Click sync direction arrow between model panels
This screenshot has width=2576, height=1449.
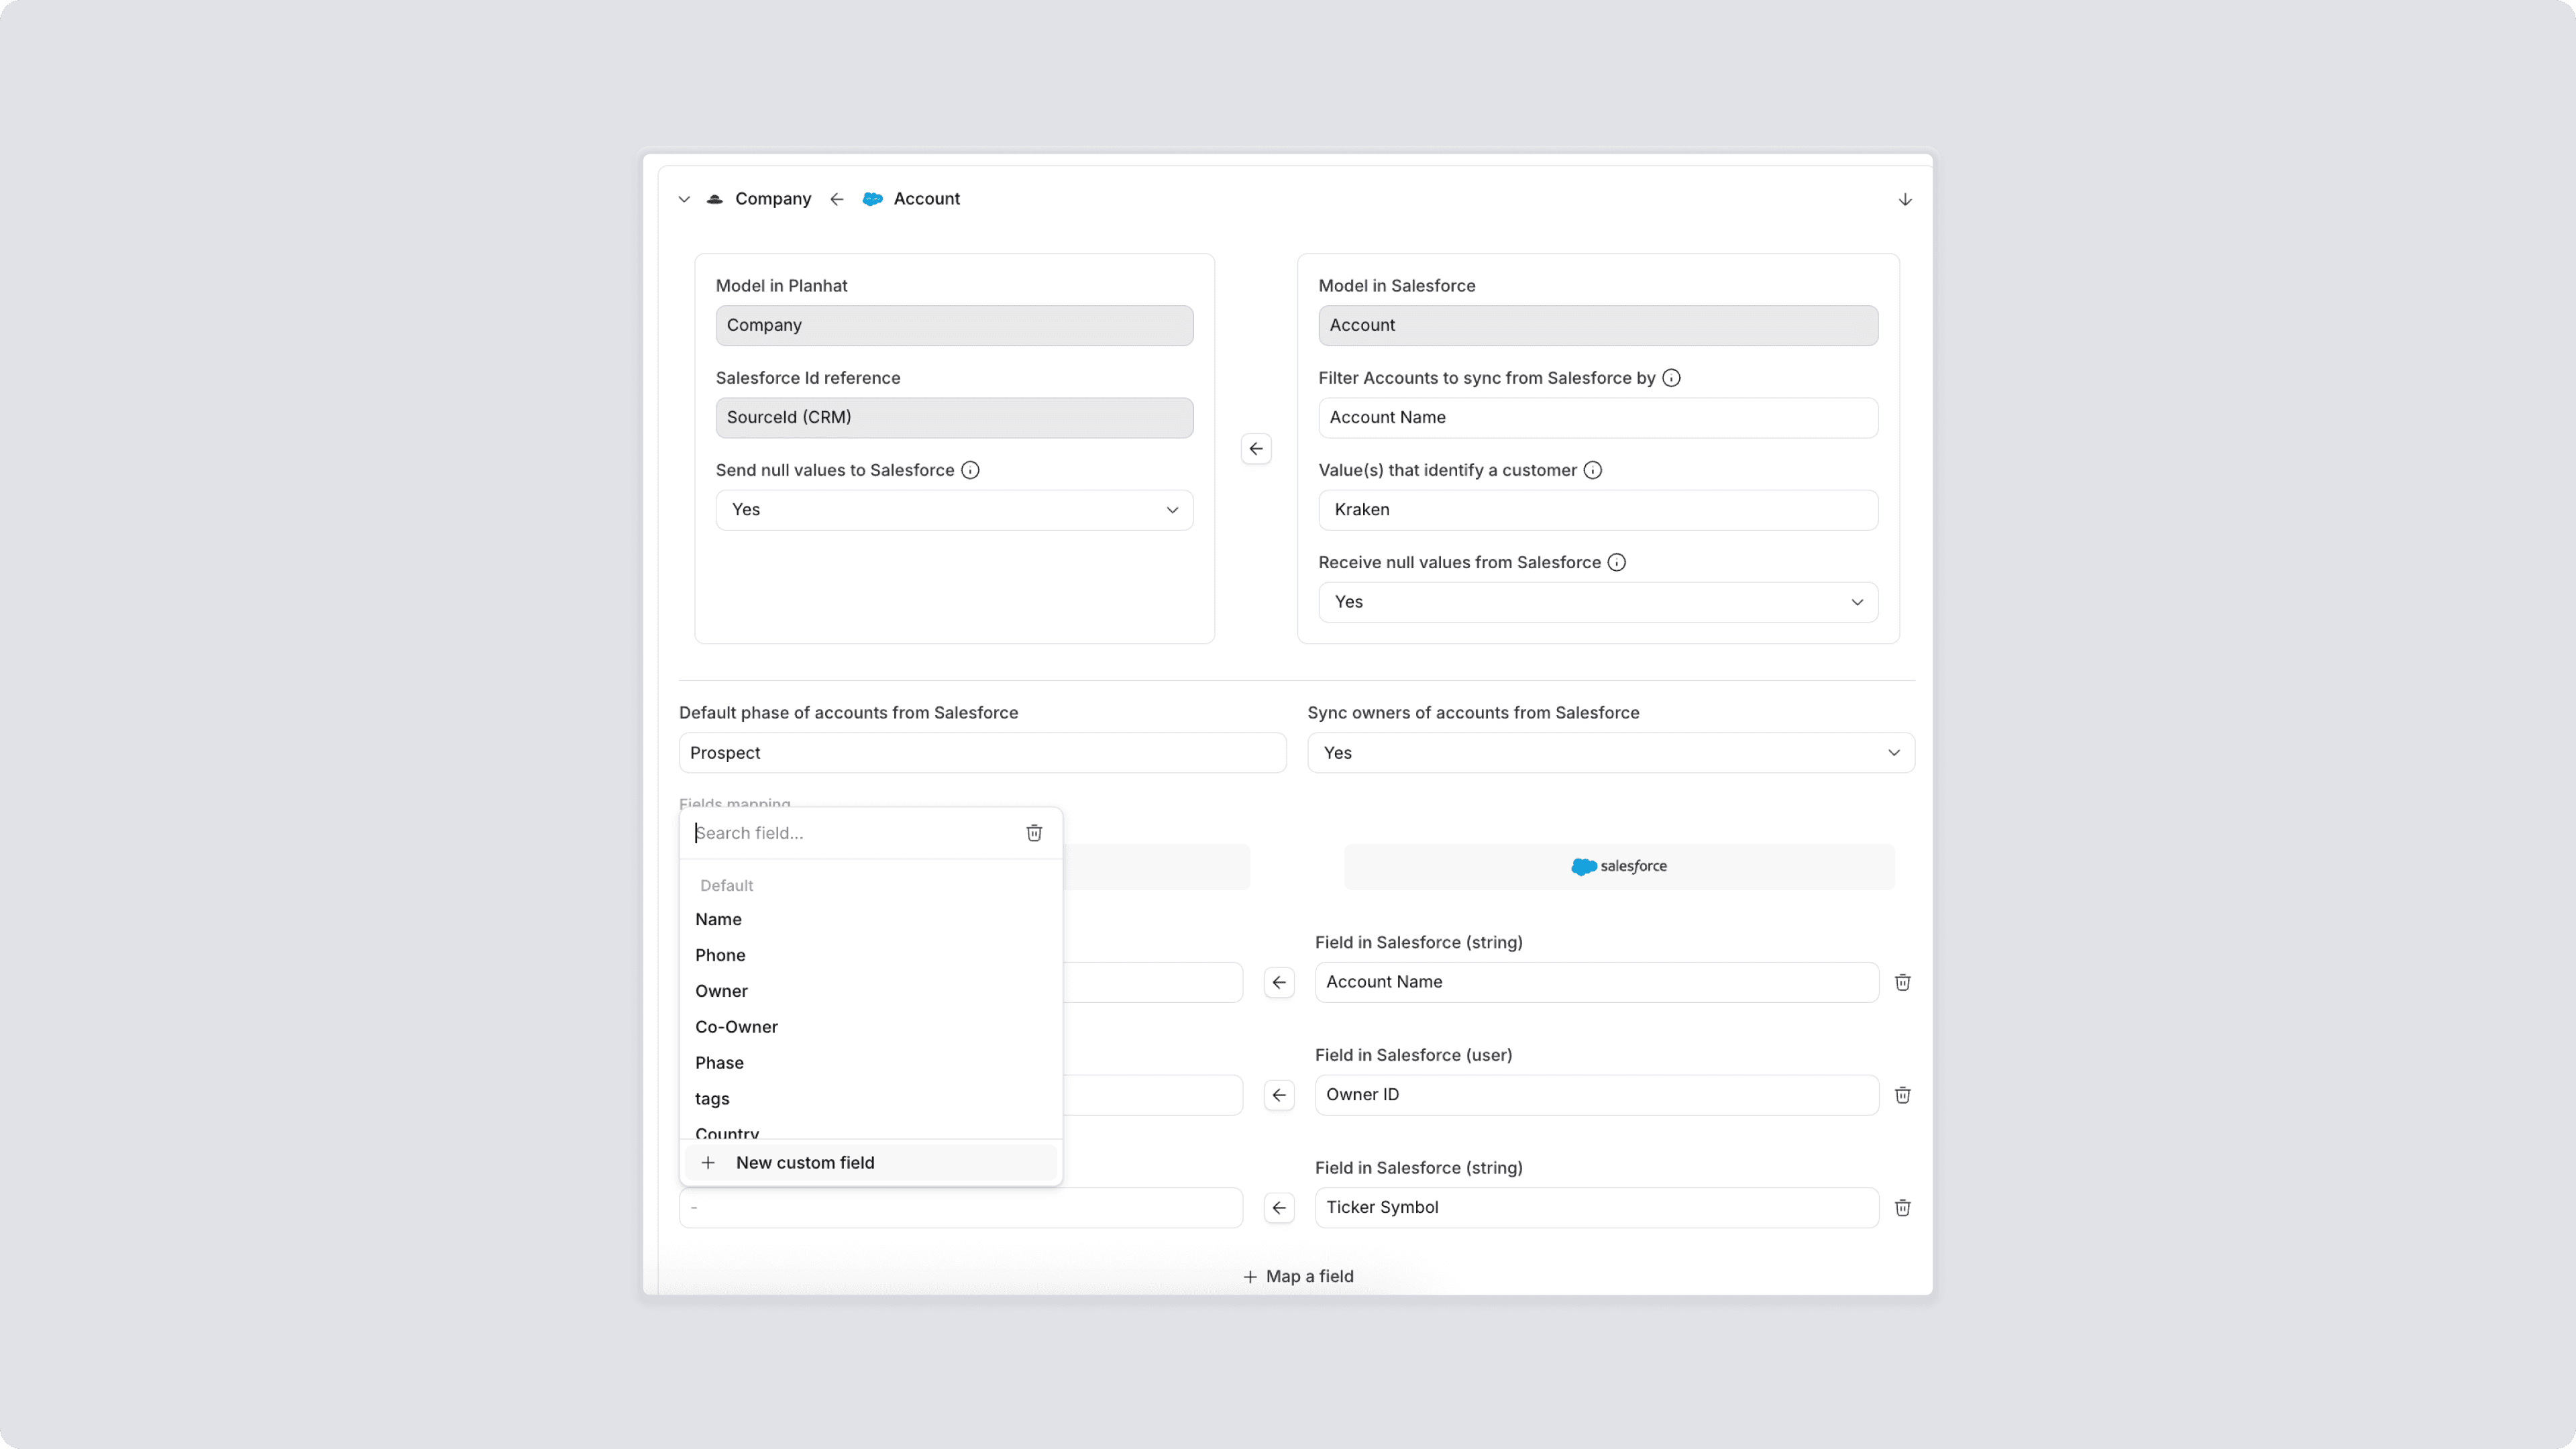pos(1256,449)
